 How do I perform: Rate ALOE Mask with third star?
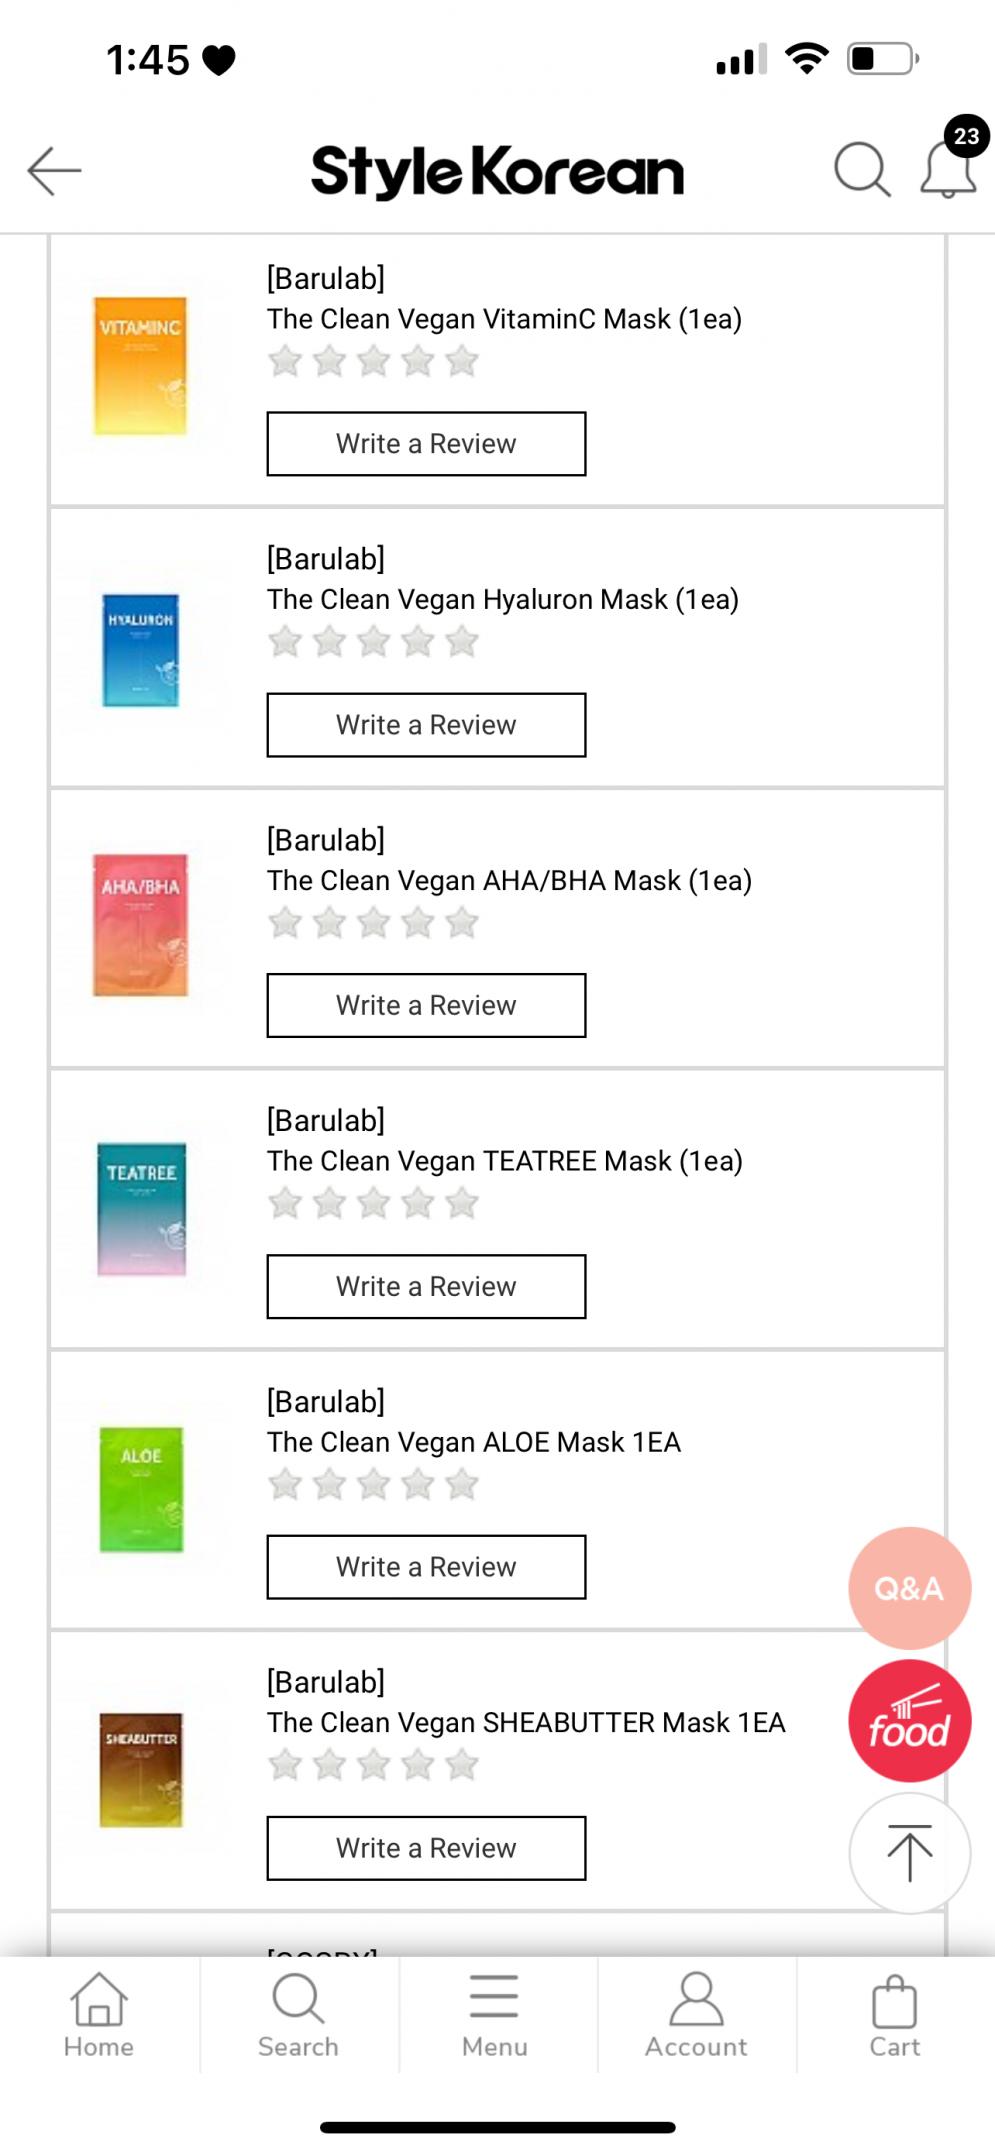[x=374, y=1484]
